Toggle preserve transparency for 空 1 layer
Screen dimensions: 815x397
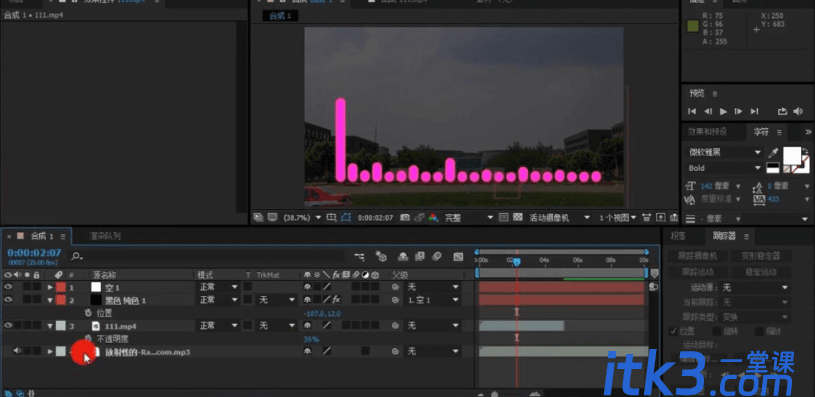click(x=248, y=287)
